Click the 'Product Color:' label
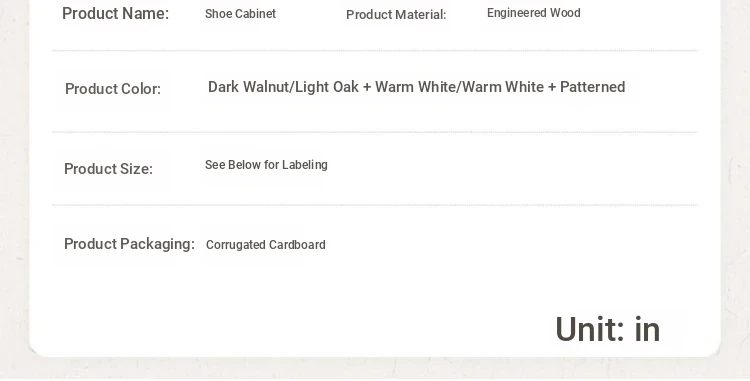Image resolution: width=750 pixels, height=381 pixels. pos(113,89)
